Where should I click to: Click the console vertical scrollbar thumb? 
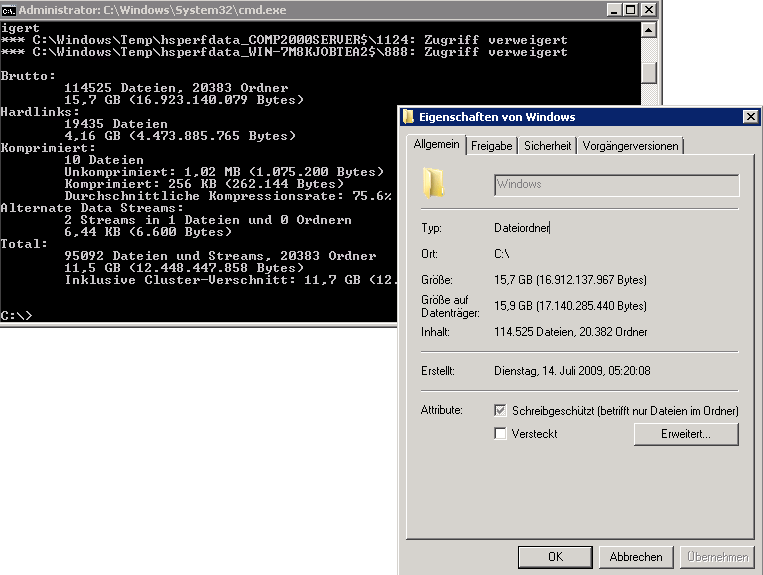[649, 73]
